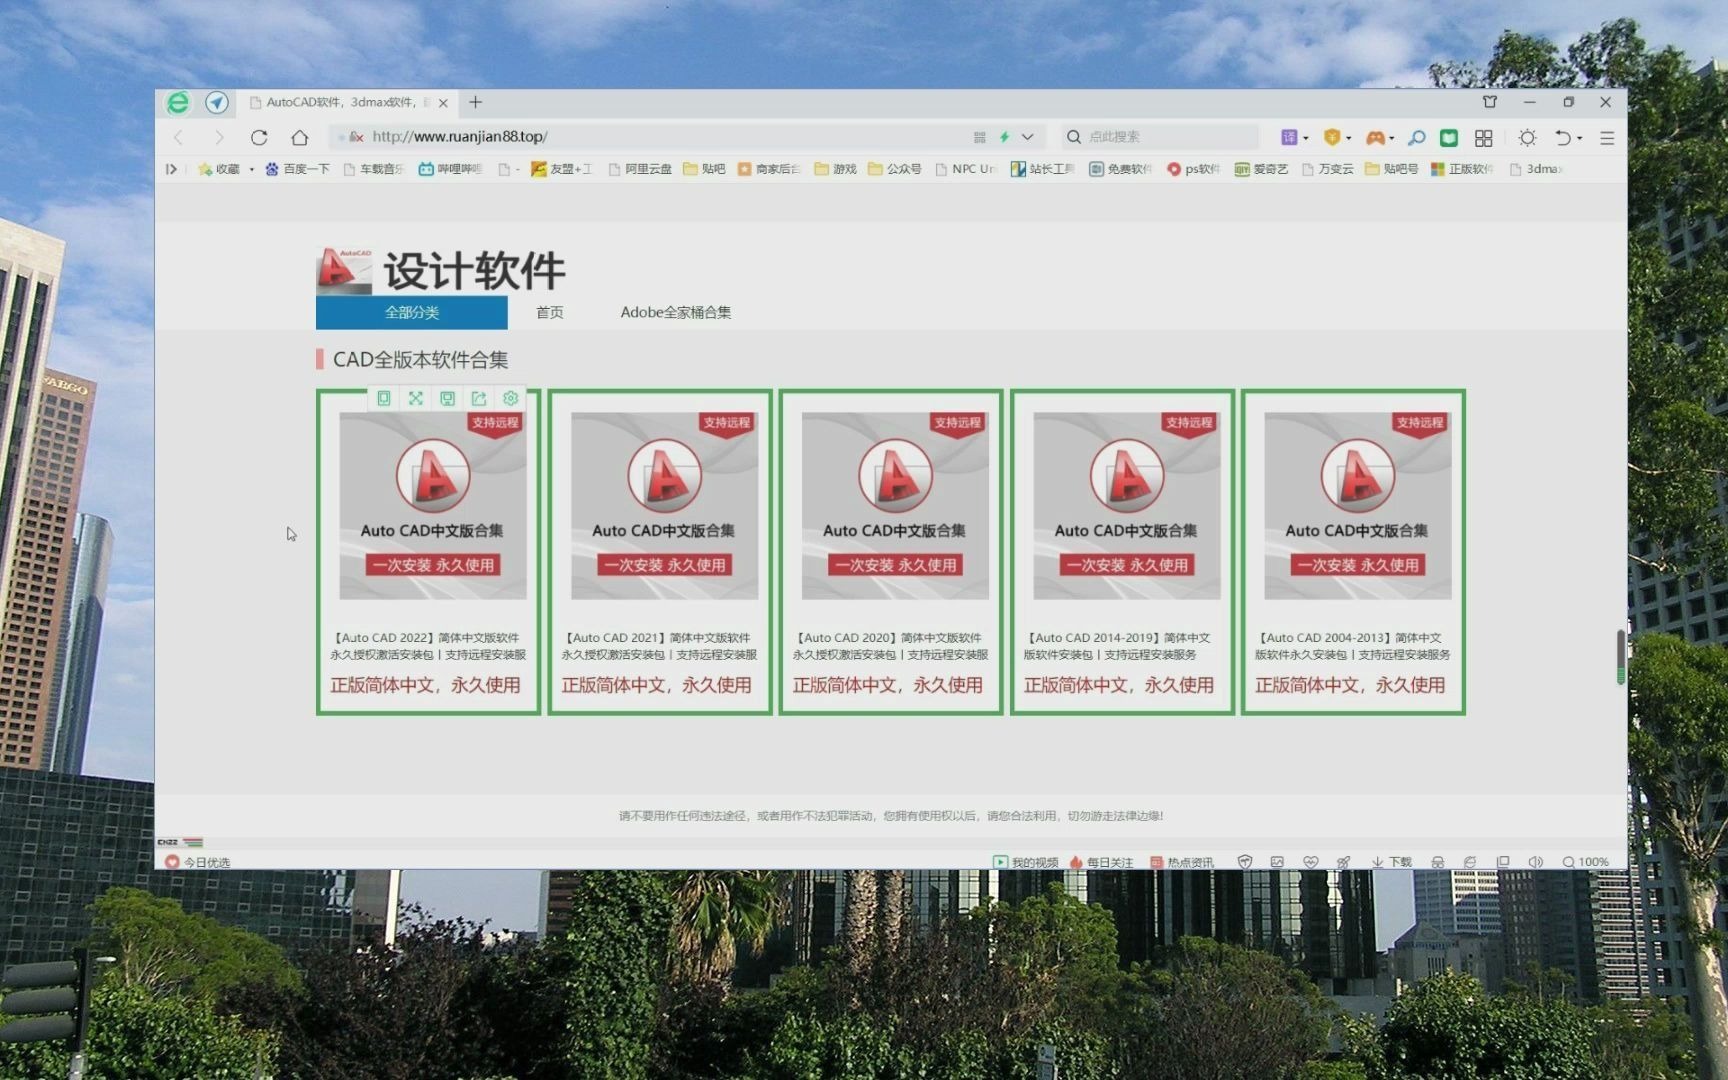Expand the undo closed tabs dropdown
The width and height of the screenshot is (1728, 1080).
click(x=1580, y=138)
